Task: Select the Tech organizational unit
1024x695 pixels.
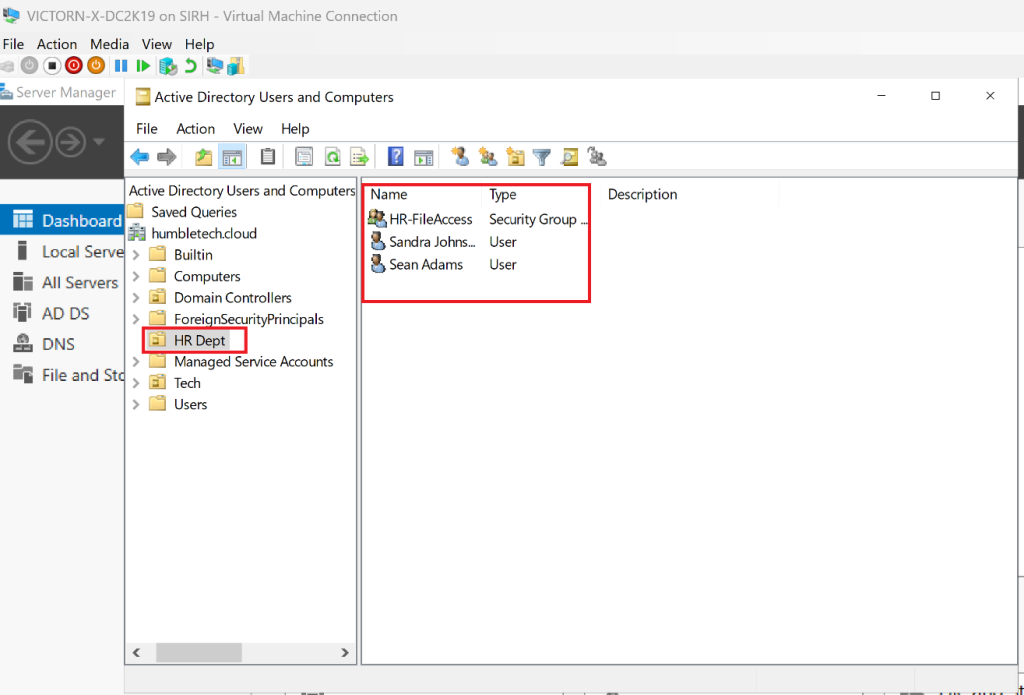Action: (x=187, y=383)
